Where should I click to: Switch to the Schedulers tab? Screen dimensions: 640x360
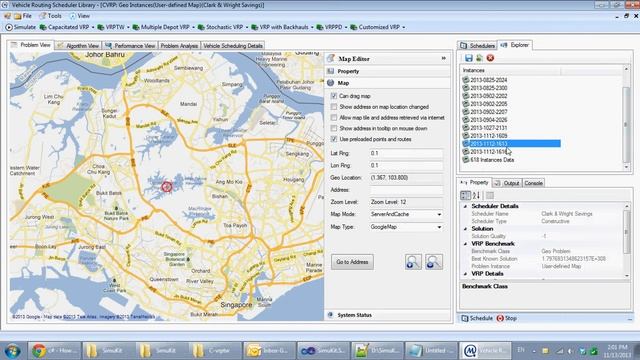coord(478,46)
